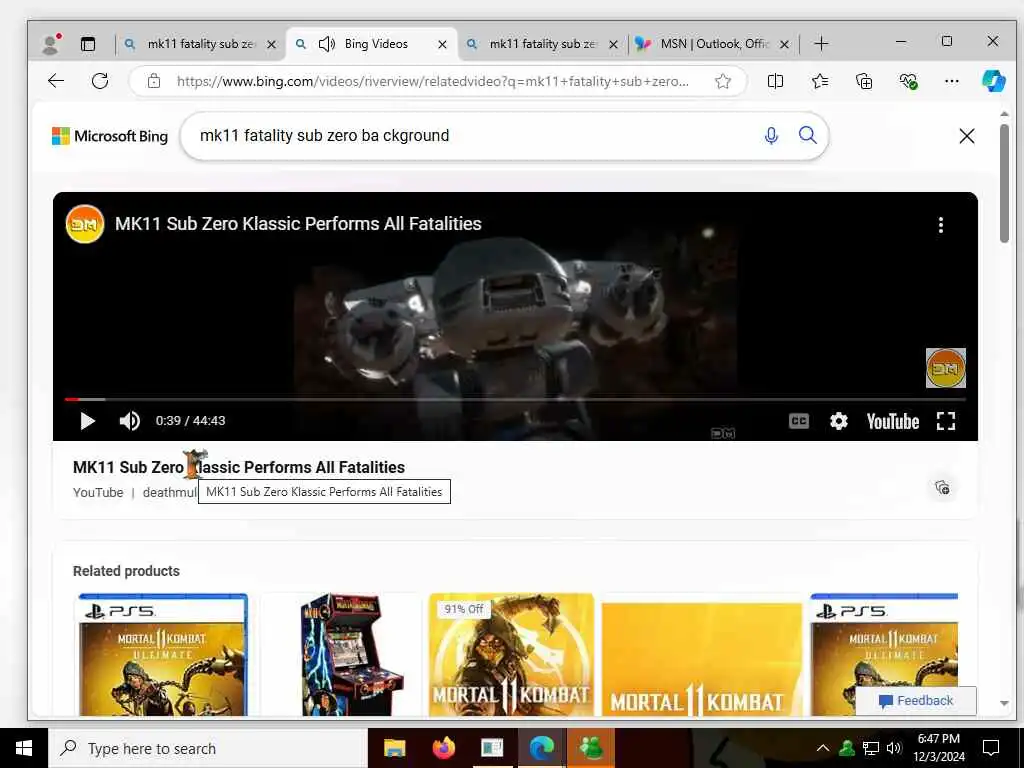1024x768 pixels.
Task: Close the MSN Outlook tab
Action: 784,44
